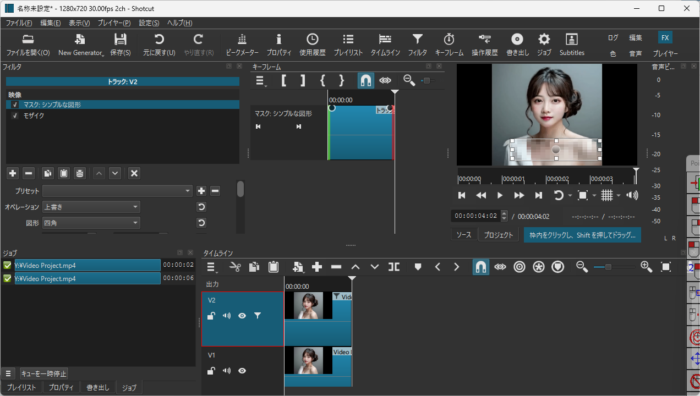Click the キューを一時停止 button
700x396 pixels.
[x=44, y=373]
